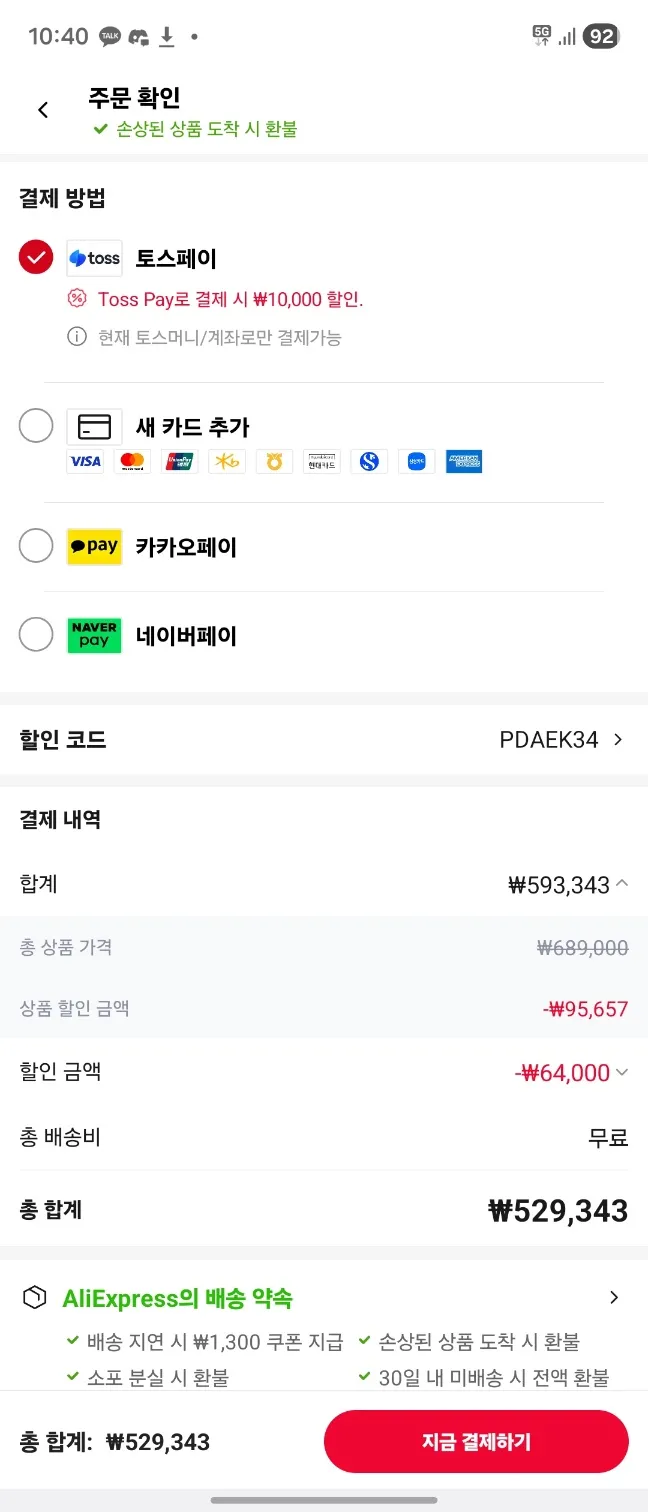
Task: Tap the Toss Pay logo icon
Action: [94, 258]
